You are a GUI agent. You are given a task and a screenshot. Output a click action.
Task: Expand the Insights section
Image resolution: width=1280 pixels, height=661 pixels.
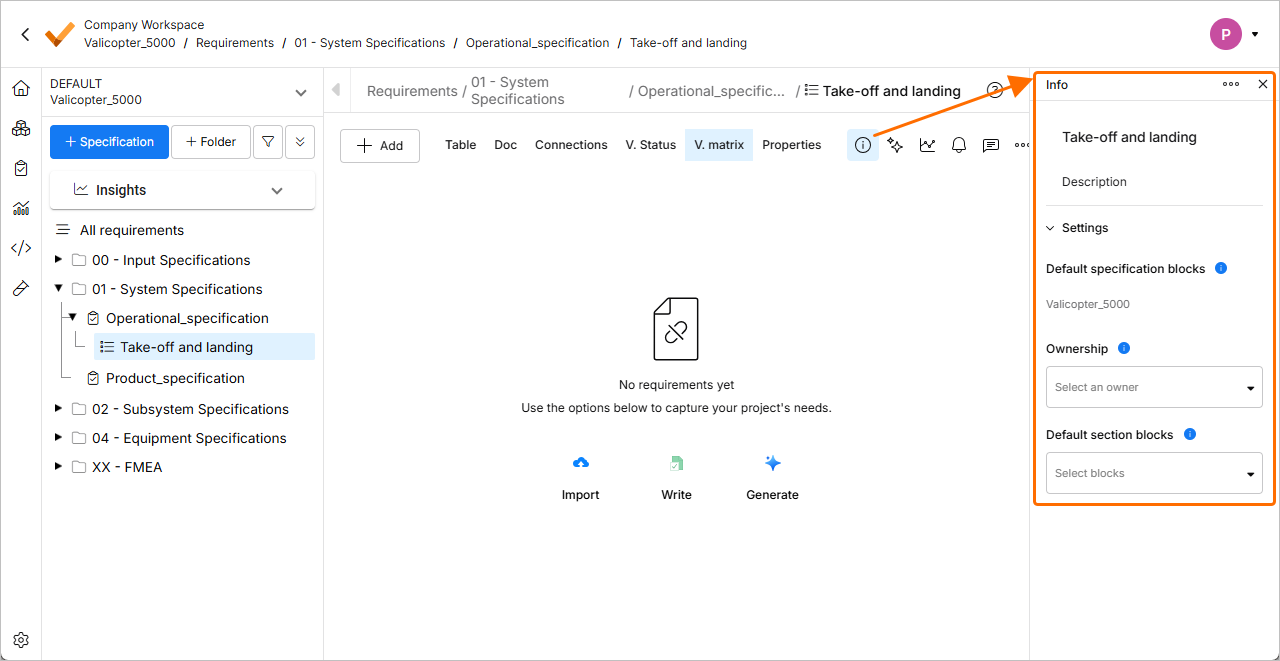[x=182, y=190]
